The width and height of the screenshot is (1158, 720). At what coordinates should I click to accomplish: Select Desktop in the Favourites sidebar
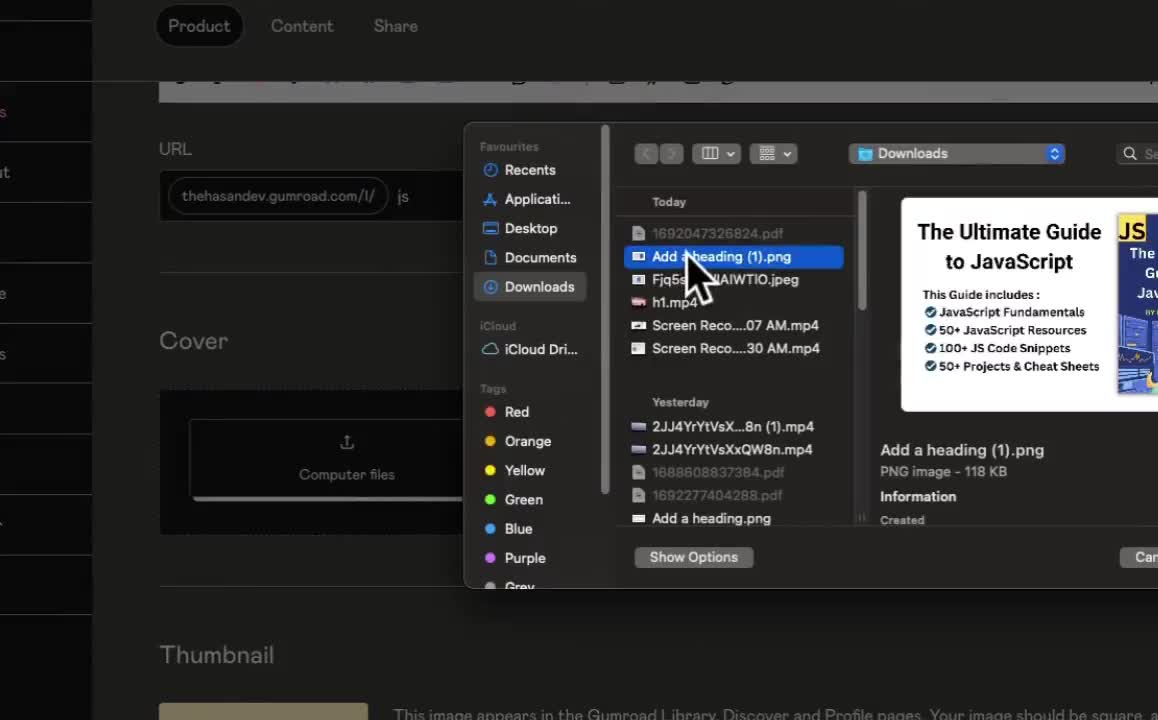(530, 228)
